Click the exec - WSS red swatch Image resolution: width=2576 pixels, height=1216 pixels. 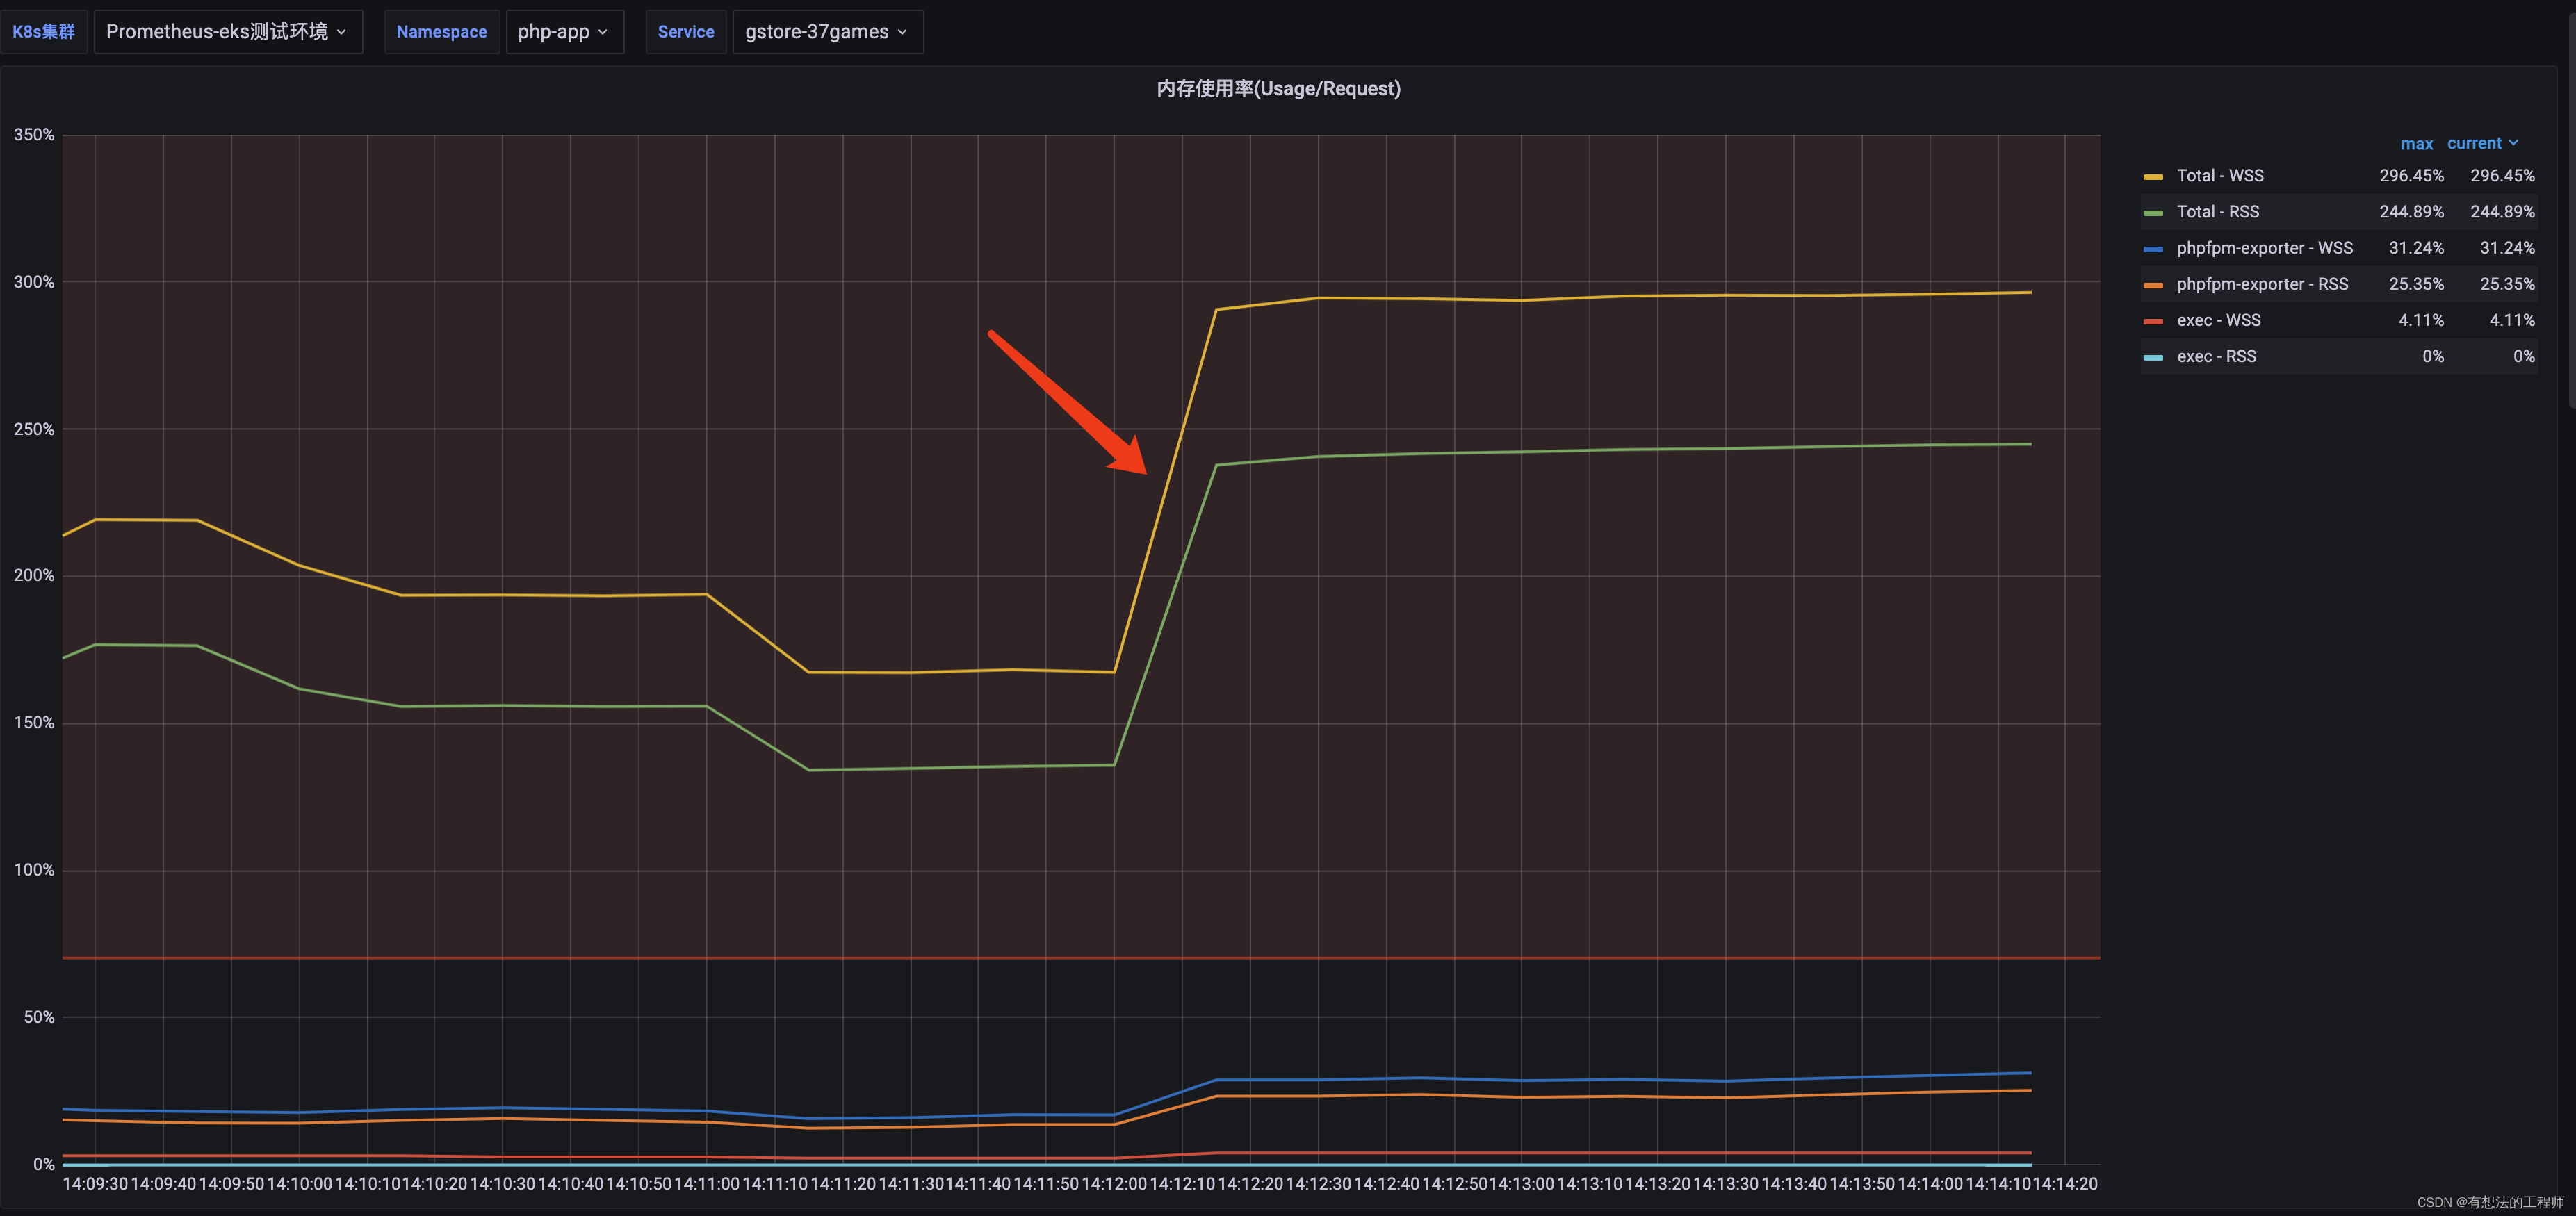[2153, 321]
